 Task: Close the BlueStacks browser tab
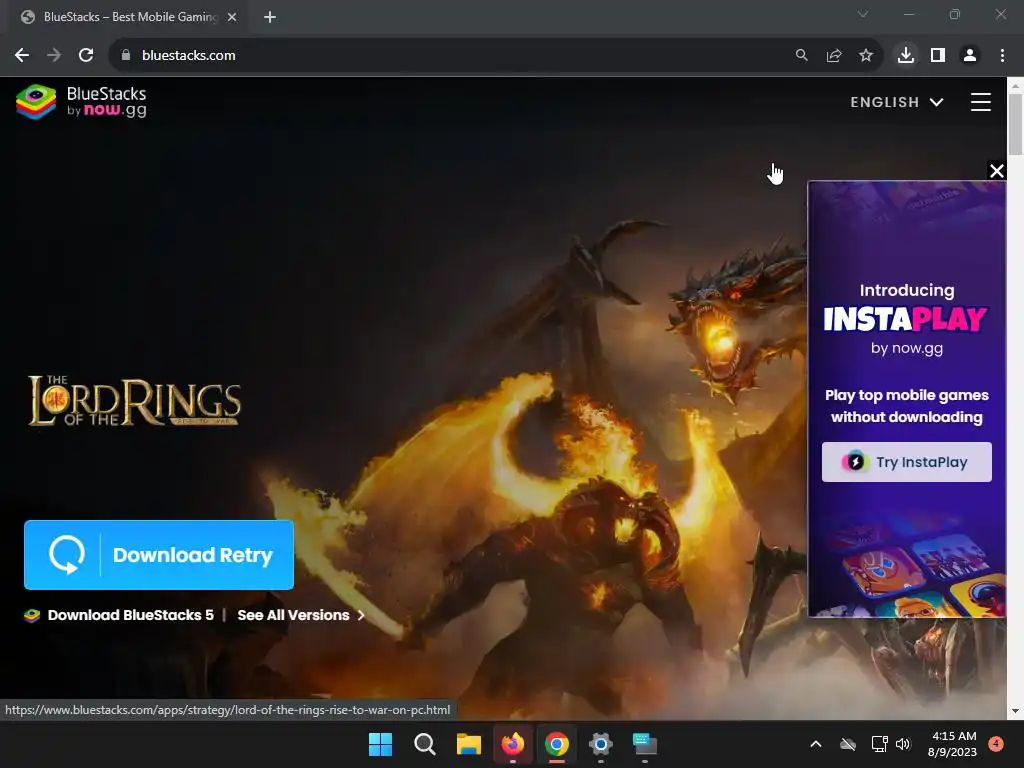click(231, 17)
